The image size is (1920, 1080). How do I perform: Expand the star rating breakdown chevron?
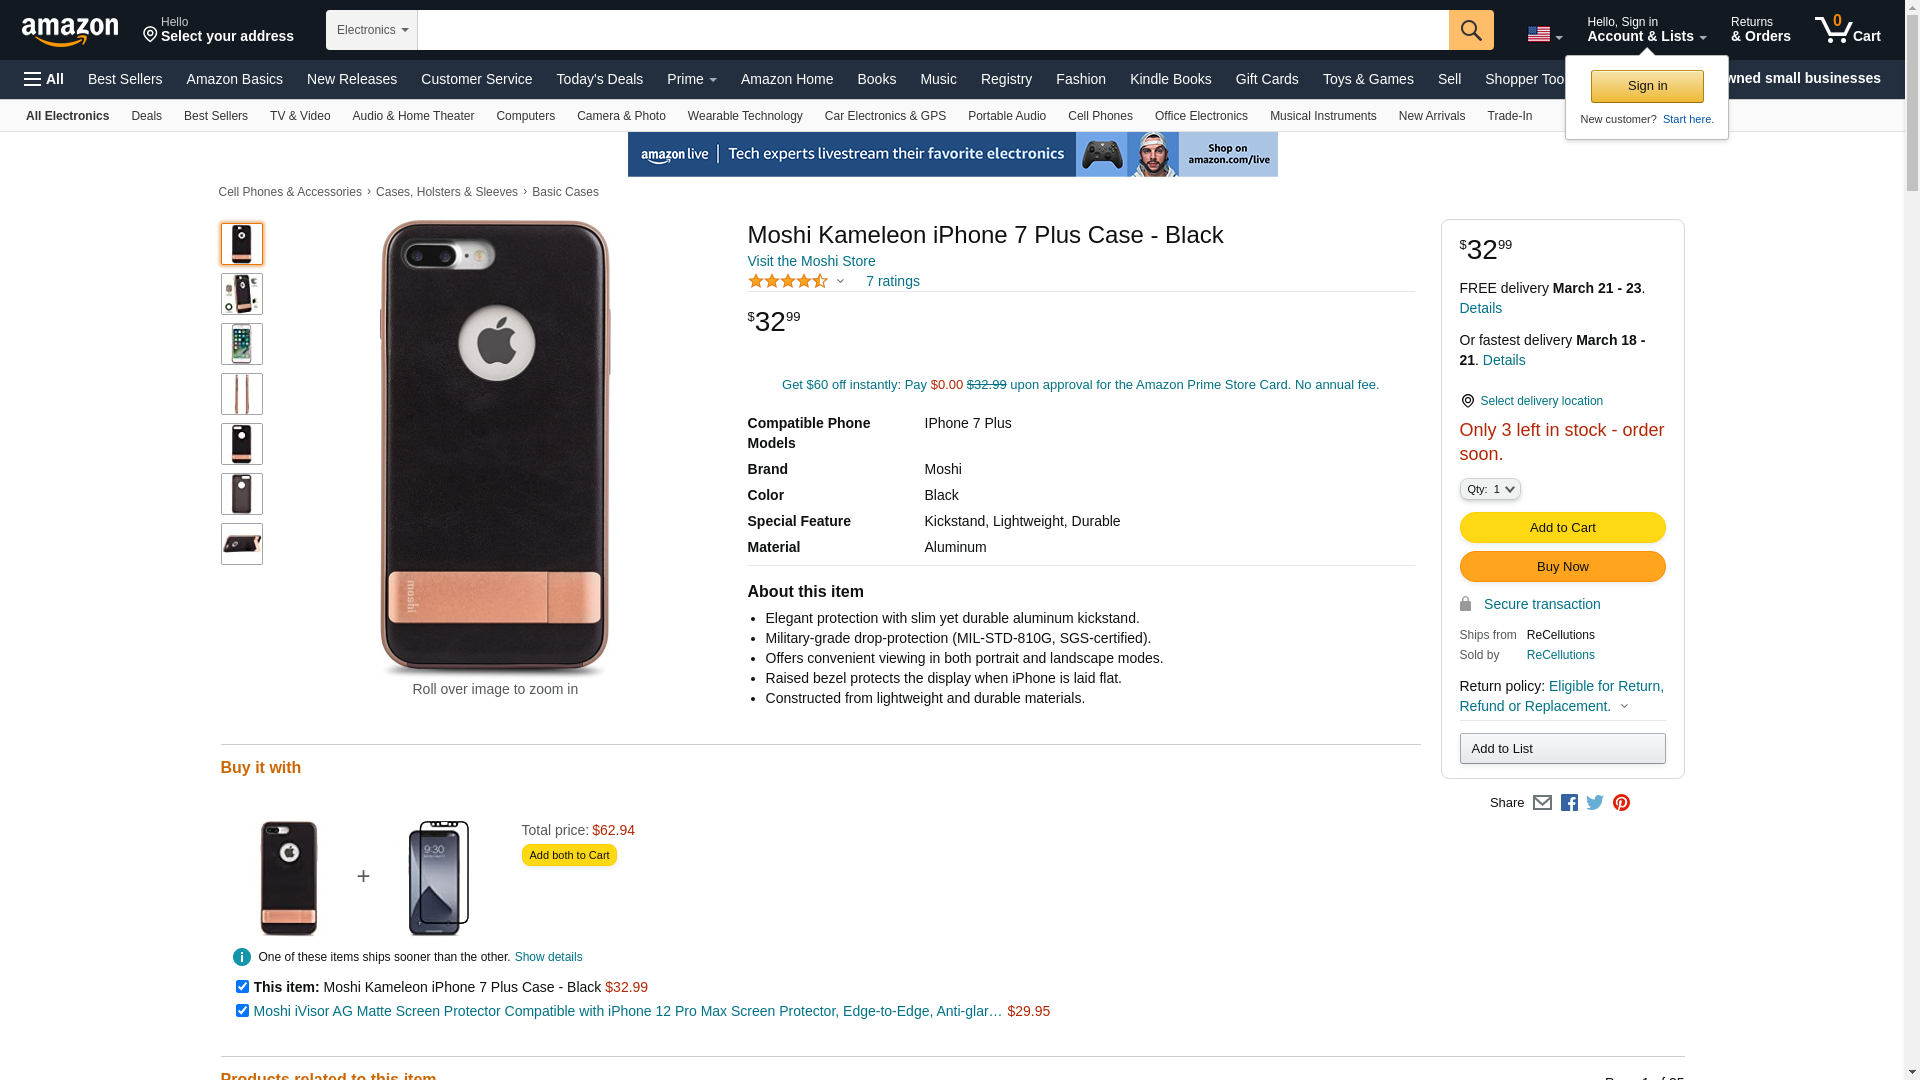click(840, 281)
